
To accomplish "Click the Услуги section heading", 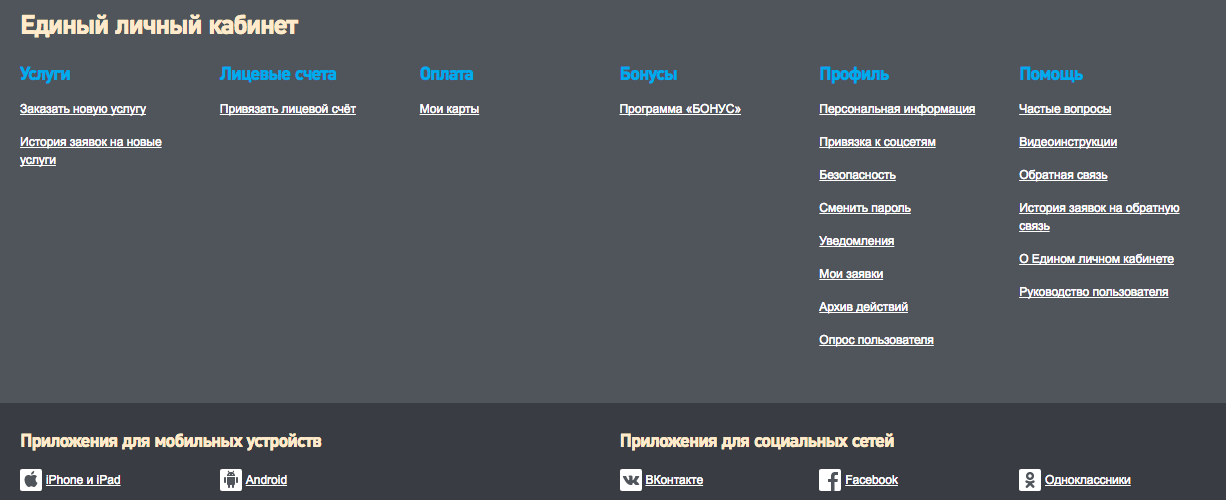I will coord(45,74).
